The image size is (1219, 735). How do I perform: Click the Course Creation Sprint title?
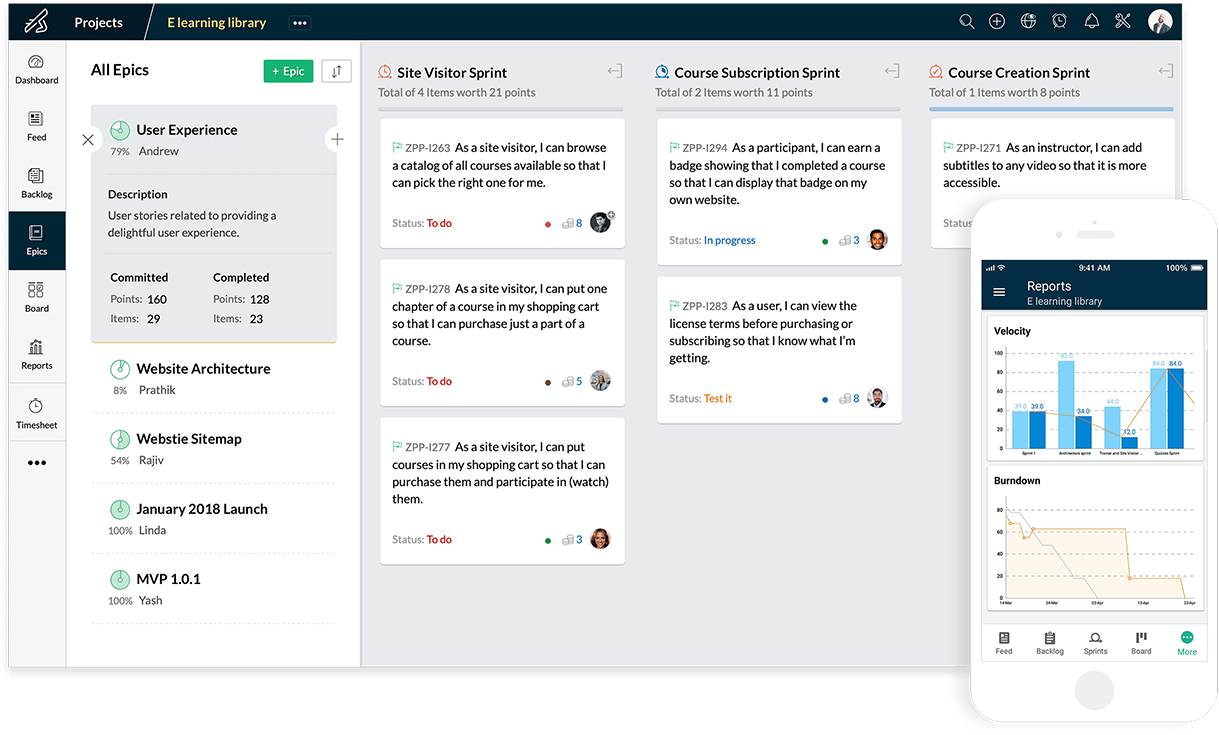[1019, 72]
